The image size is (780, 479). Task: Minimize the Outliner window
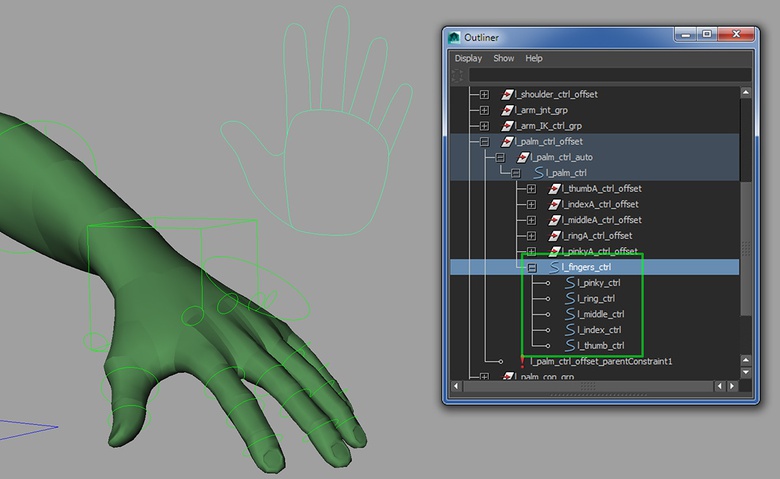coord(685,34)
